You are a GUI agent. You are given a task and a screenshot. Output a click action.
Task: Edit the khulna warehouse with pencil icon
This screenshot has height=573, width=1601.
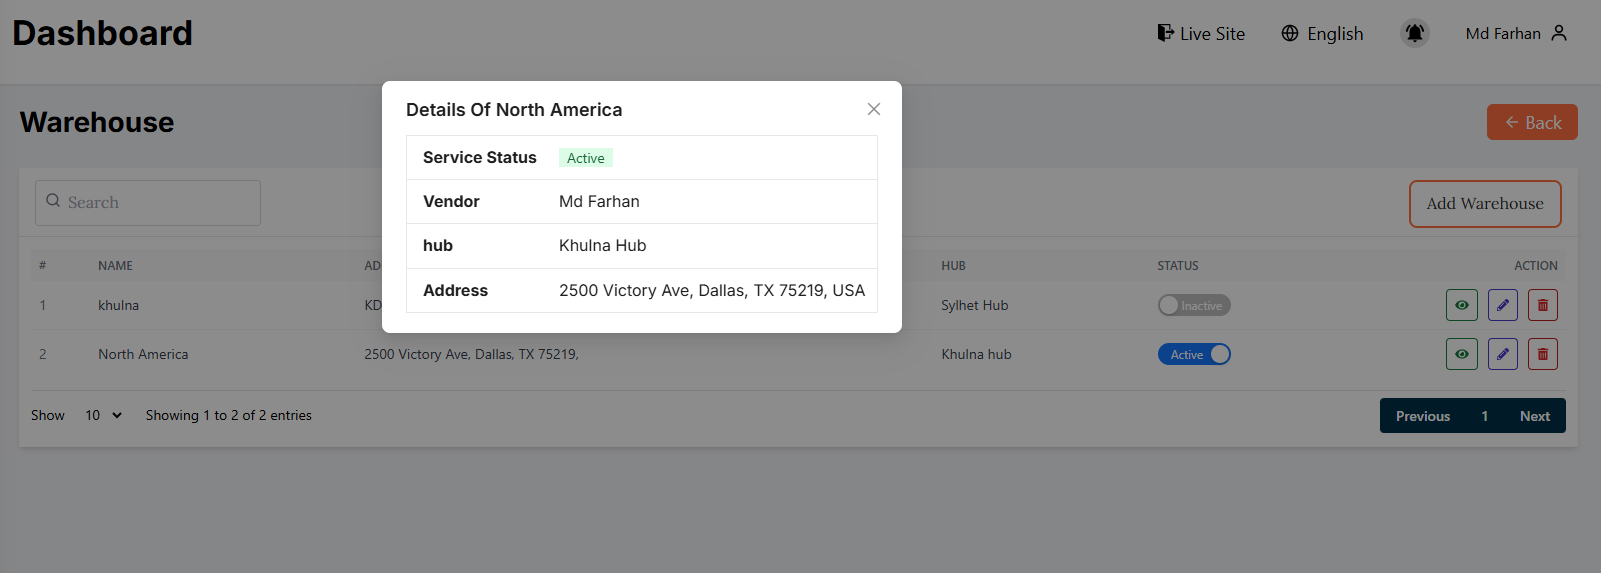click(x=1502, y=305)
